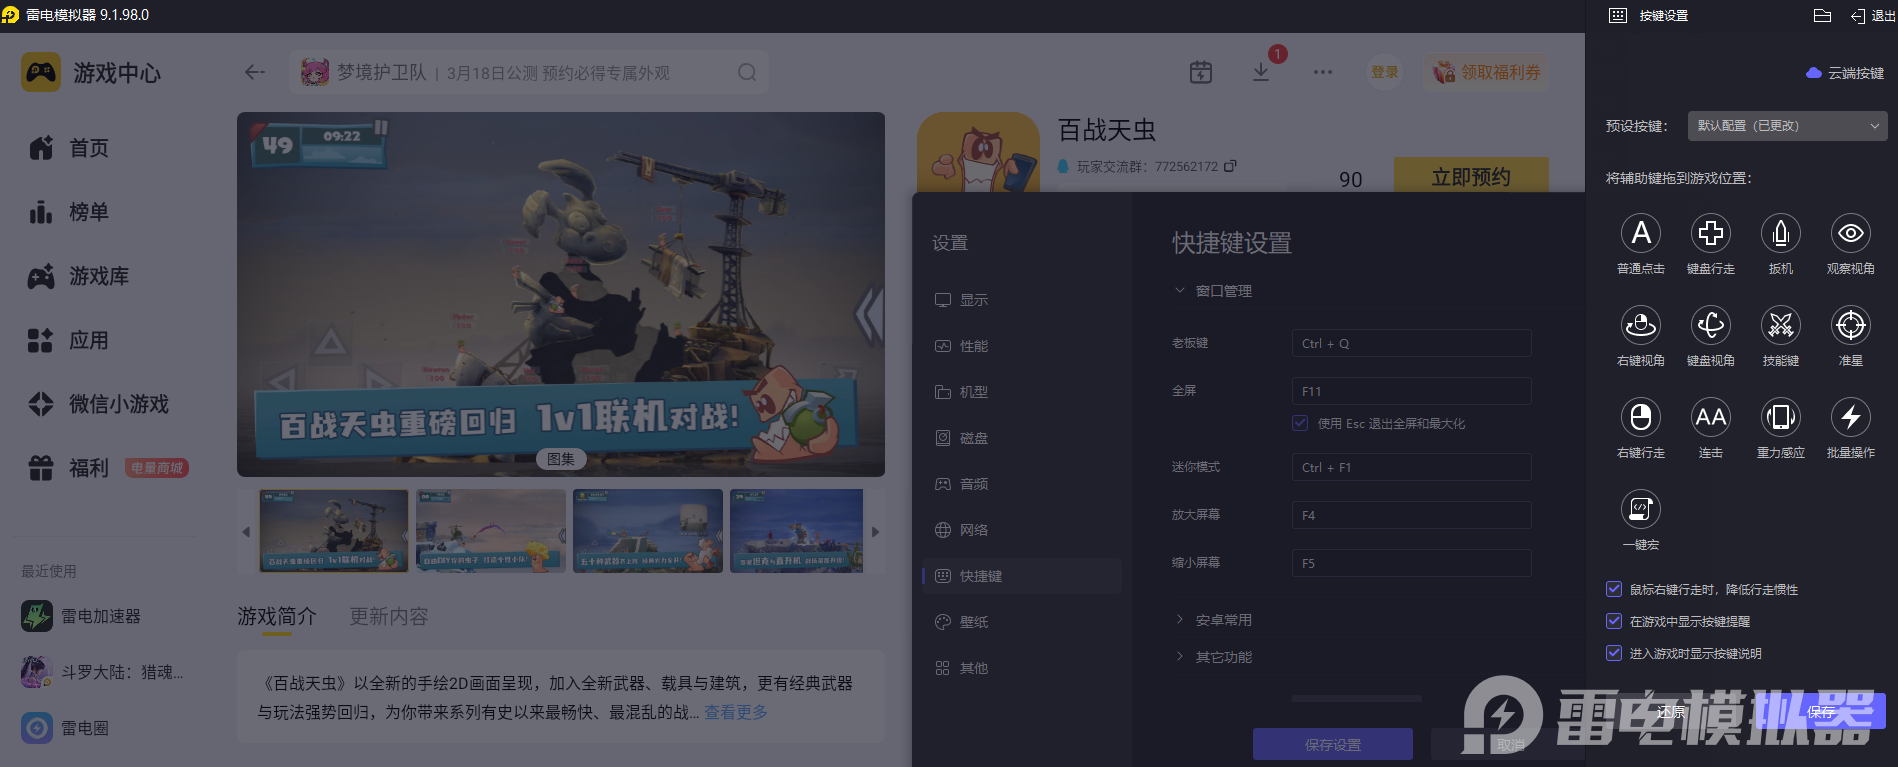1898x767 pixels.
Task: Toggle 鼠标右键行走时，降低行走惯性 checkbox
Action: tap(1613, 589)
